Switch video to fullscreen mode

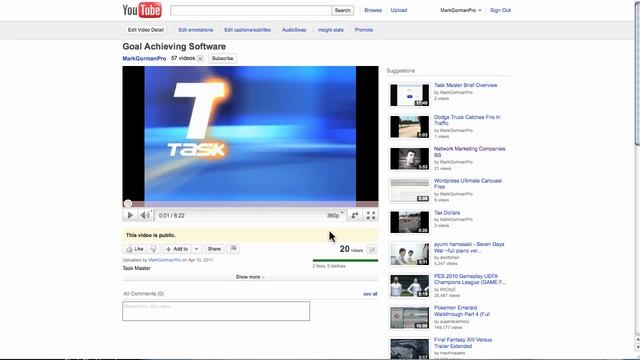click(x=371, y=215)
